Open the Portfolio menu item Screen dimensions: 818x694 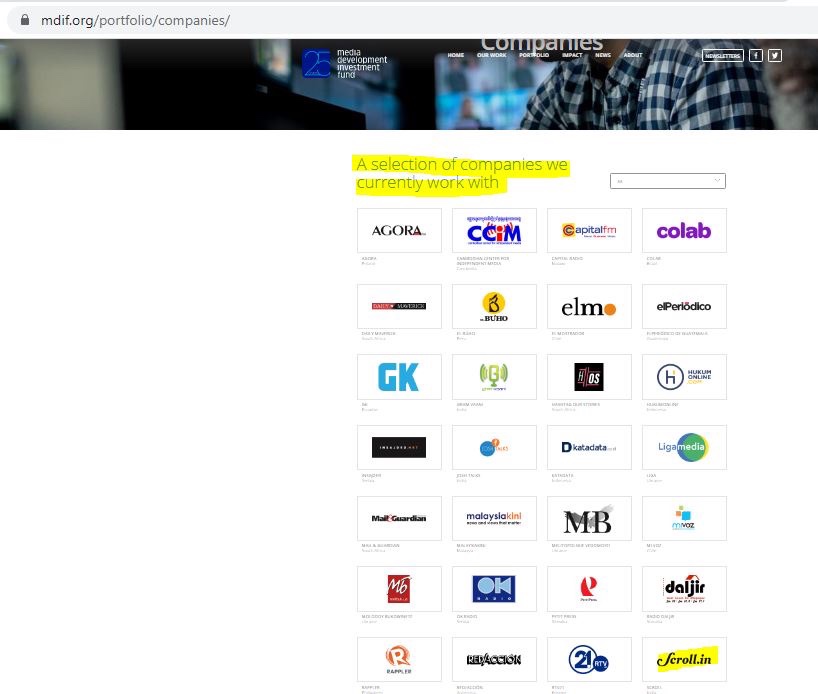pyautogui.click(x=533, y=56)
